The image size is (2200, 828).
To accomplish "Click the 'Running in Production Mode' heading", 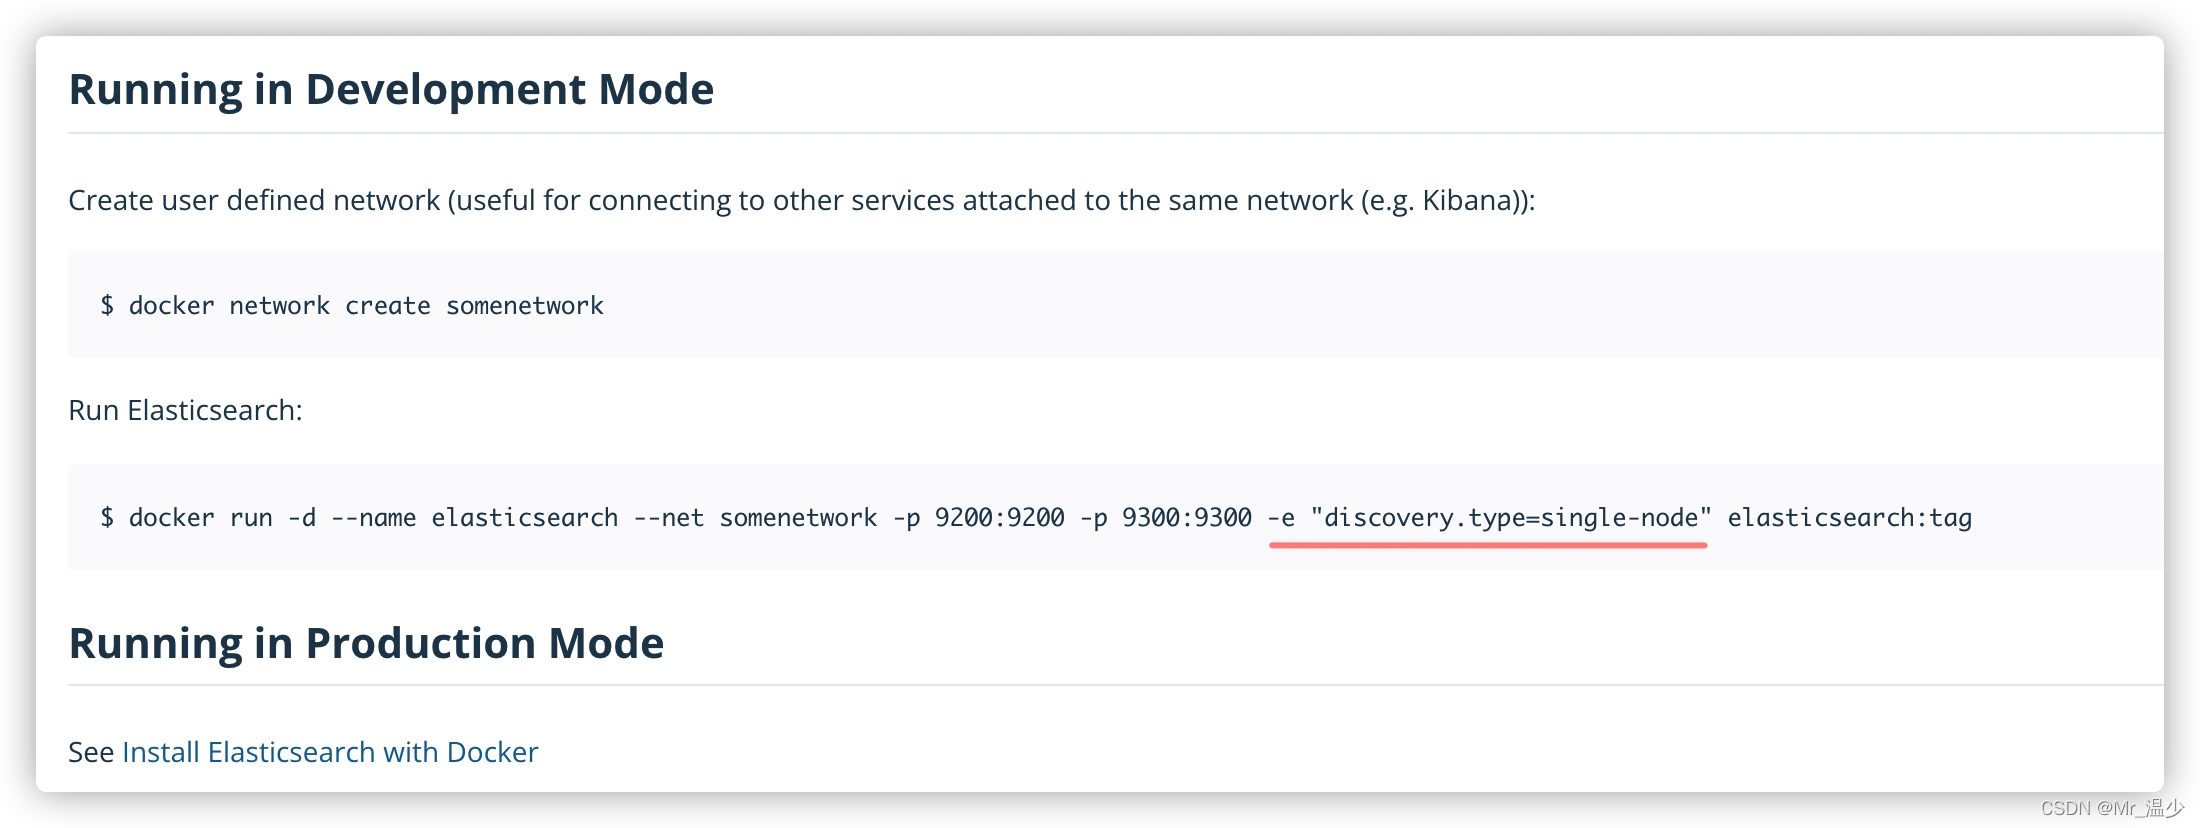I will (366, 643).
